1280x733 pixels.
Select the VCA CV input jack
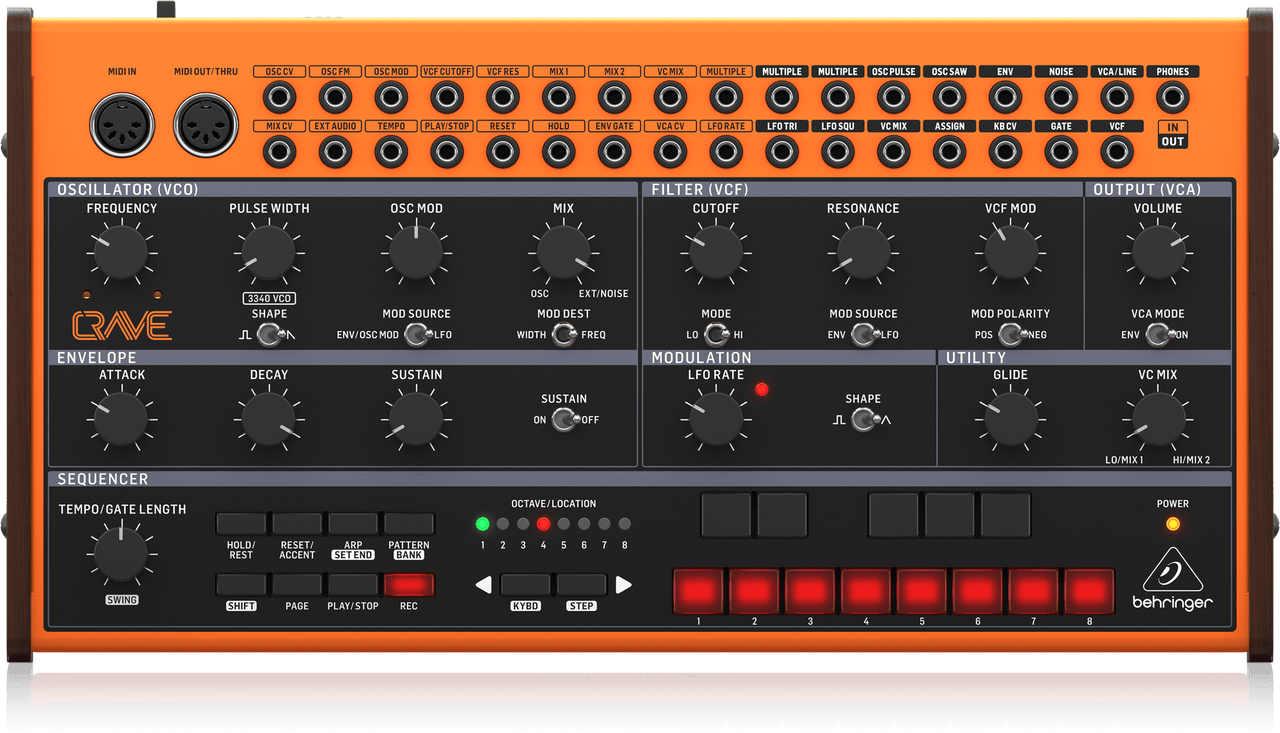coord(671,152)
